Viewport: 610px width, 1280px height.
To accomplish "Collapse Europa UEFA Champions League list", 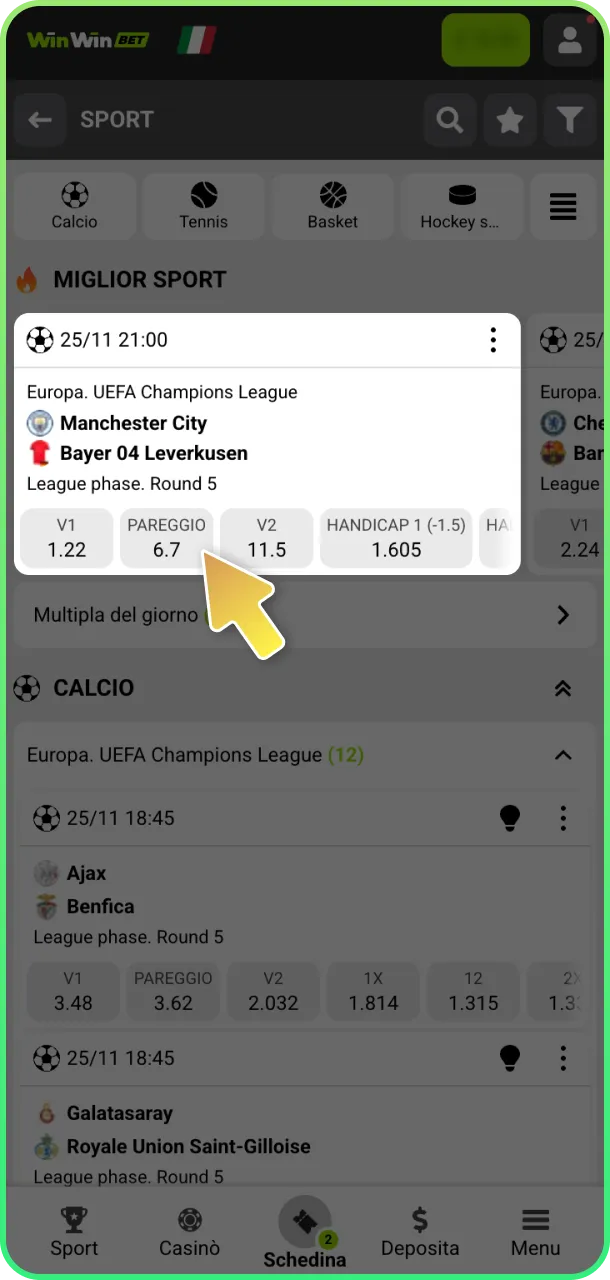I will (x=563, y=755).
